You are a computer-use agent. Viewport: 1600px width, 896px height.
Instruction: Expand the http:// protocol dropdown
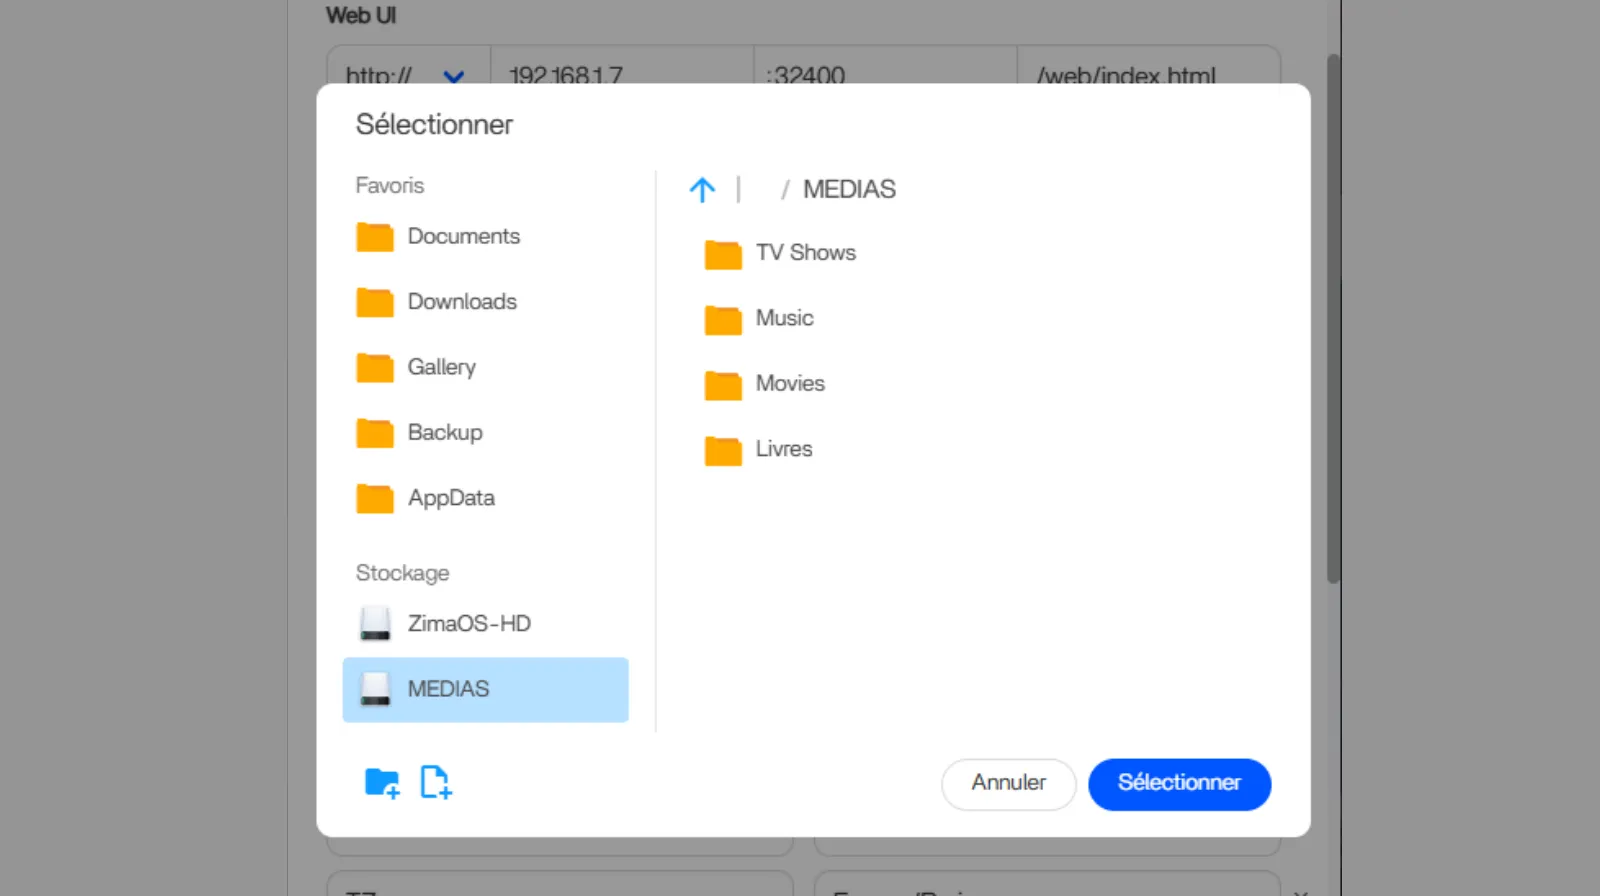(453, 75)
